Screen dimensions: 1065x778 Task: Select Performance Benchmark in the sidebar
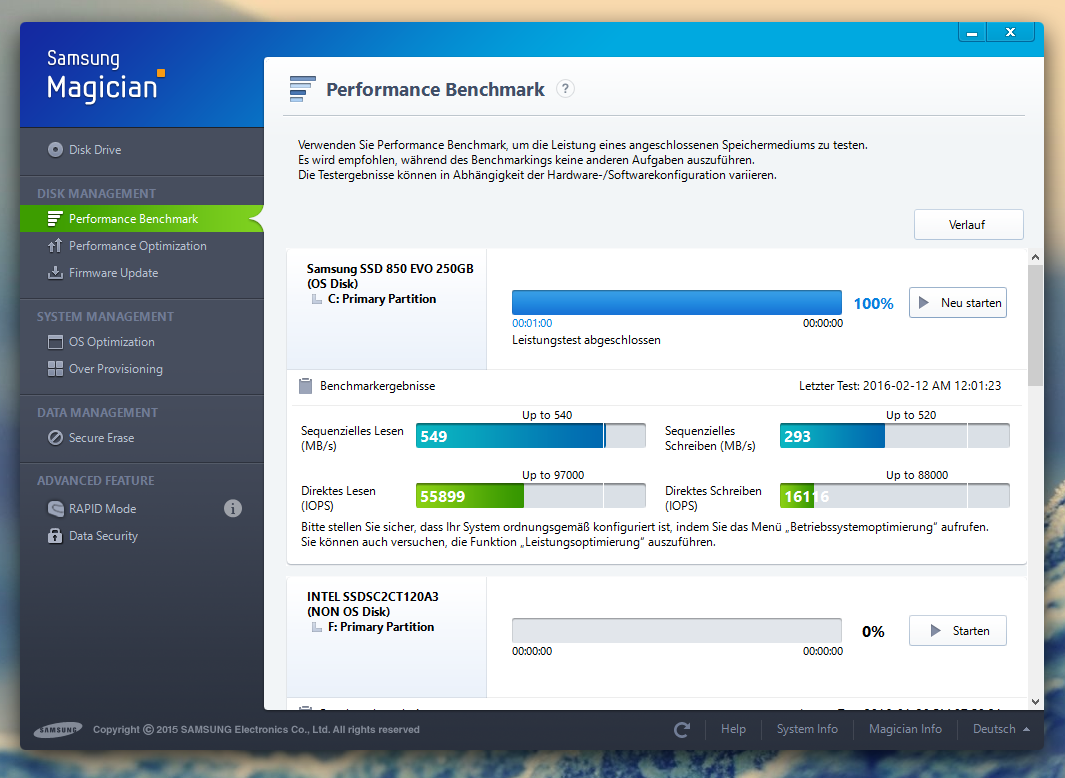pos(141,219)
